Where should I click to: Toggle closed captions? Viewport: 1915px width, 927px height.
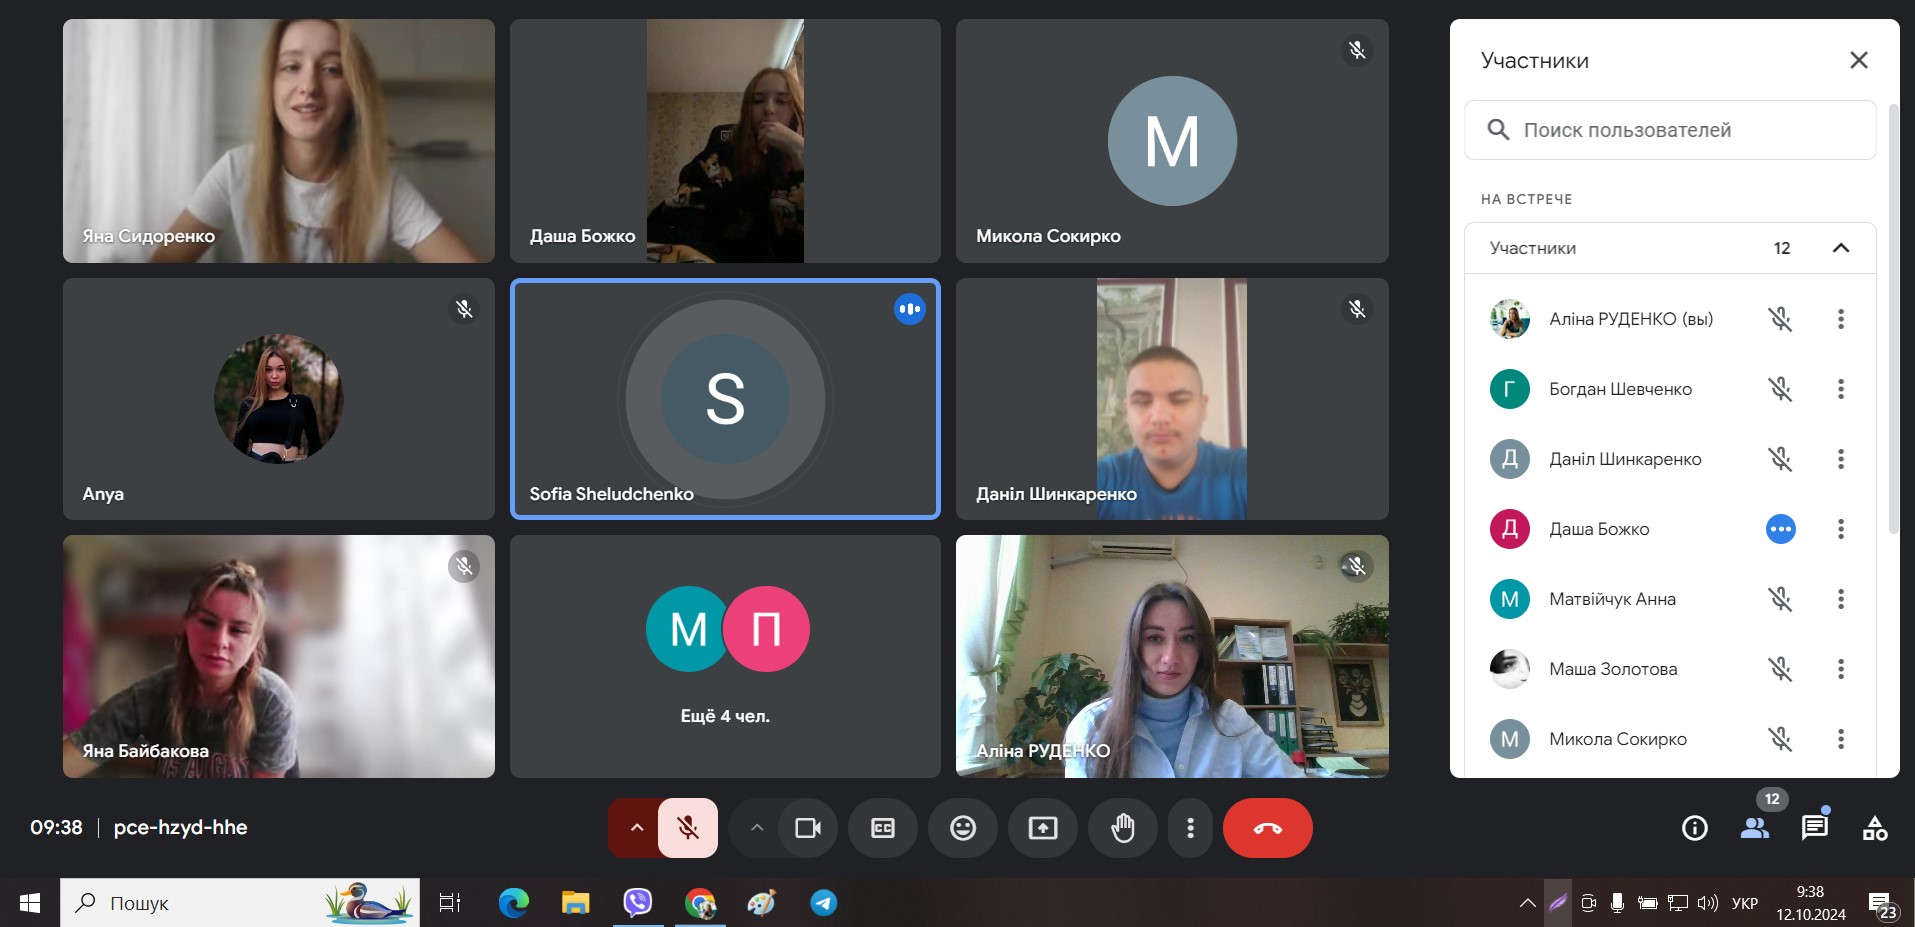pyautogui.click(x=882, y=828)
